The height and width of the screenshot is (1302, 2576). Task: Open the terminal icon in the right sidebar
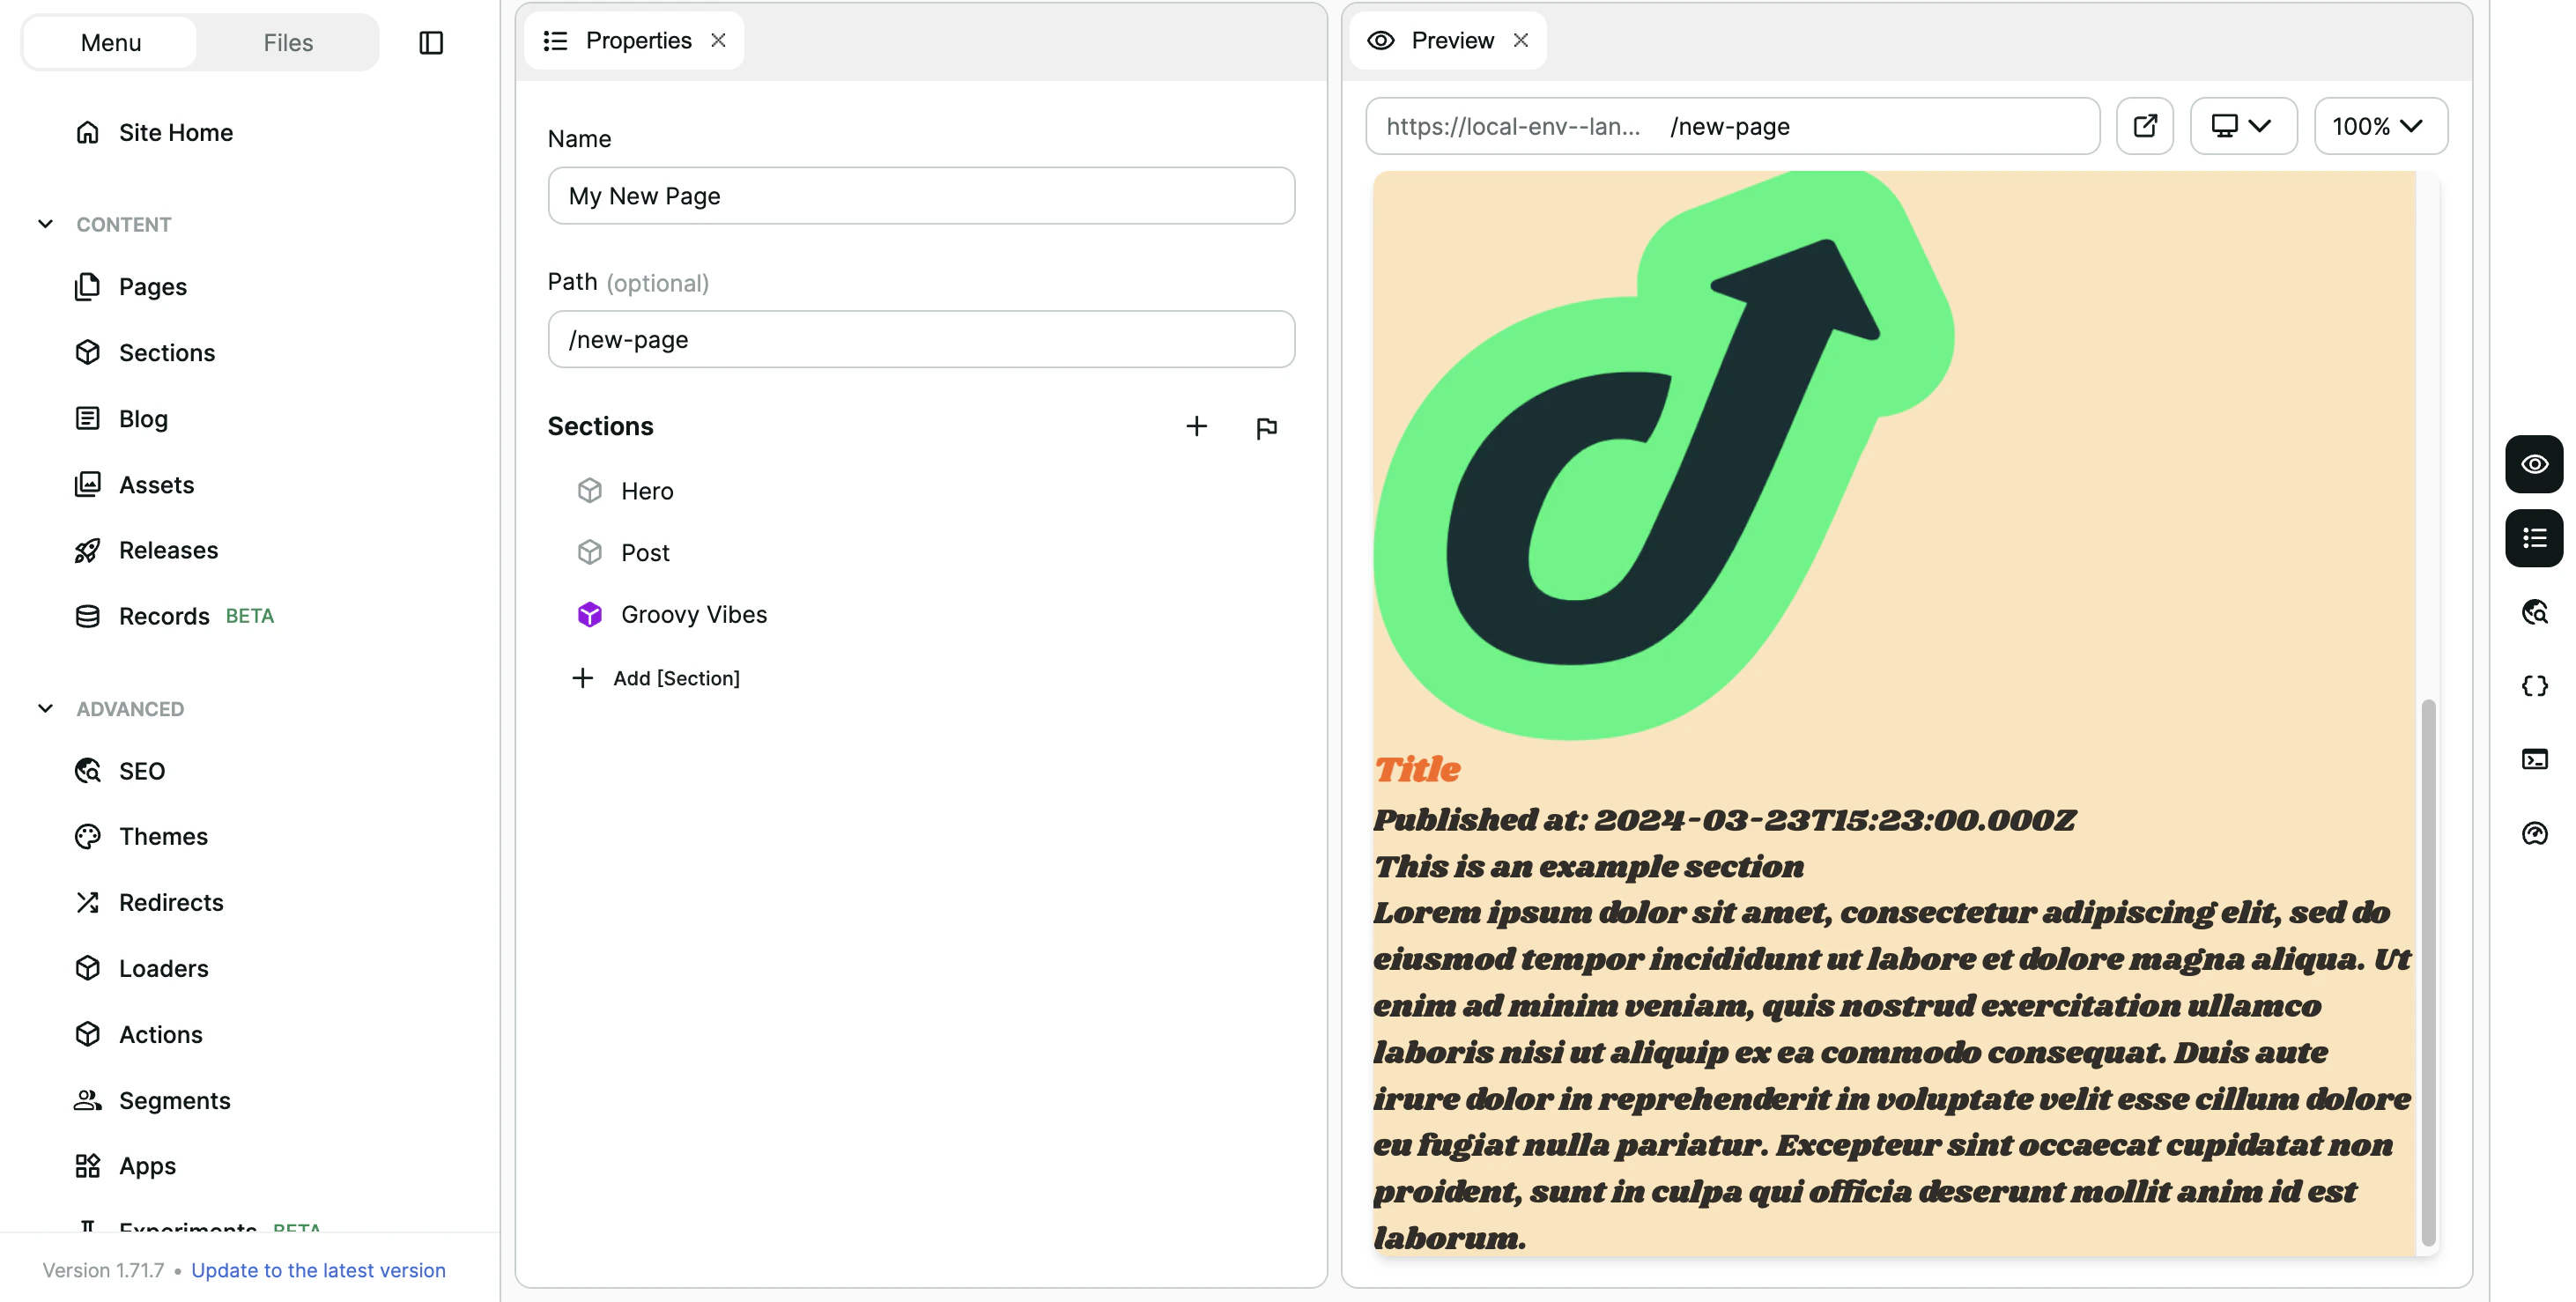[x=2534, y=760]
